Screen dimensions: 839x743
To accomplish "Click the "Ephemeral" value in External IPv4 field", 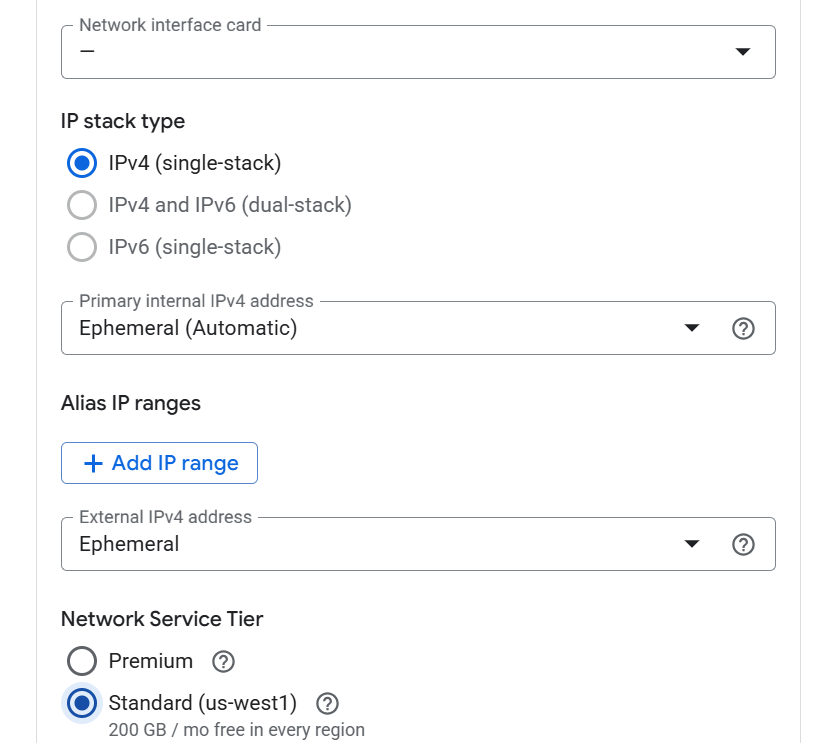I will coord(129,544).
